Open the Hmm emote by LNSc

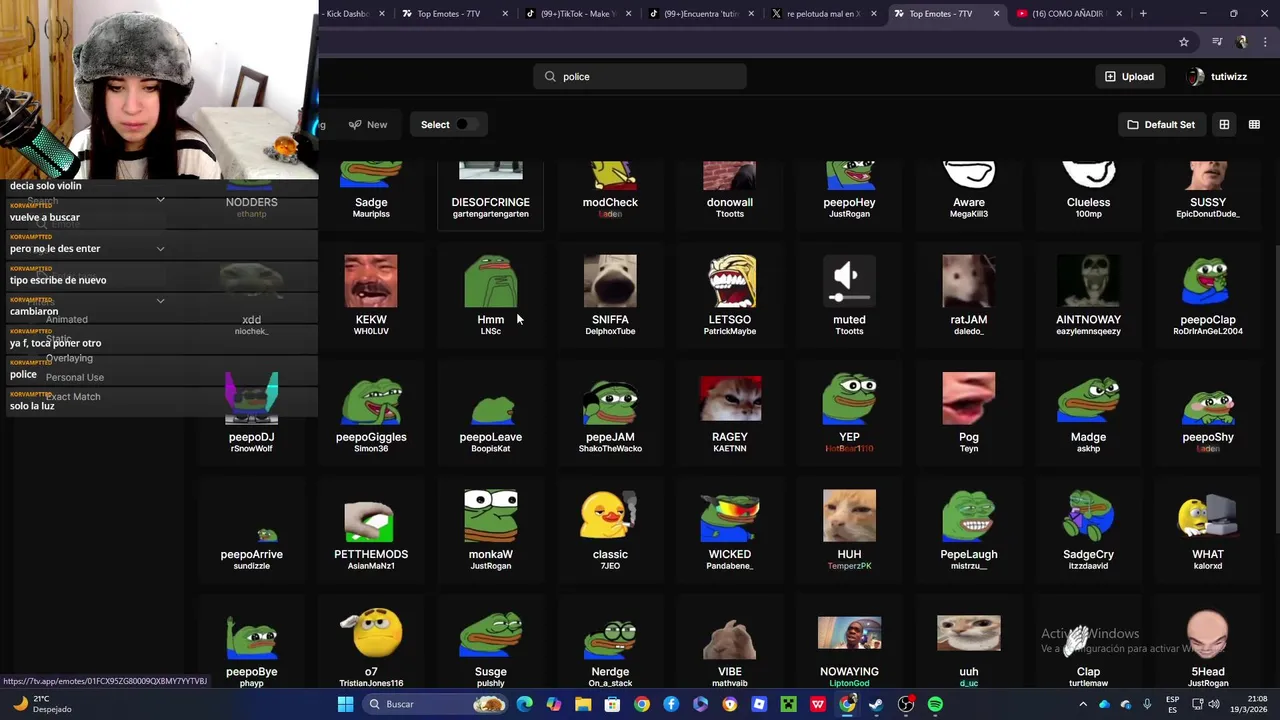click(490, 294)
